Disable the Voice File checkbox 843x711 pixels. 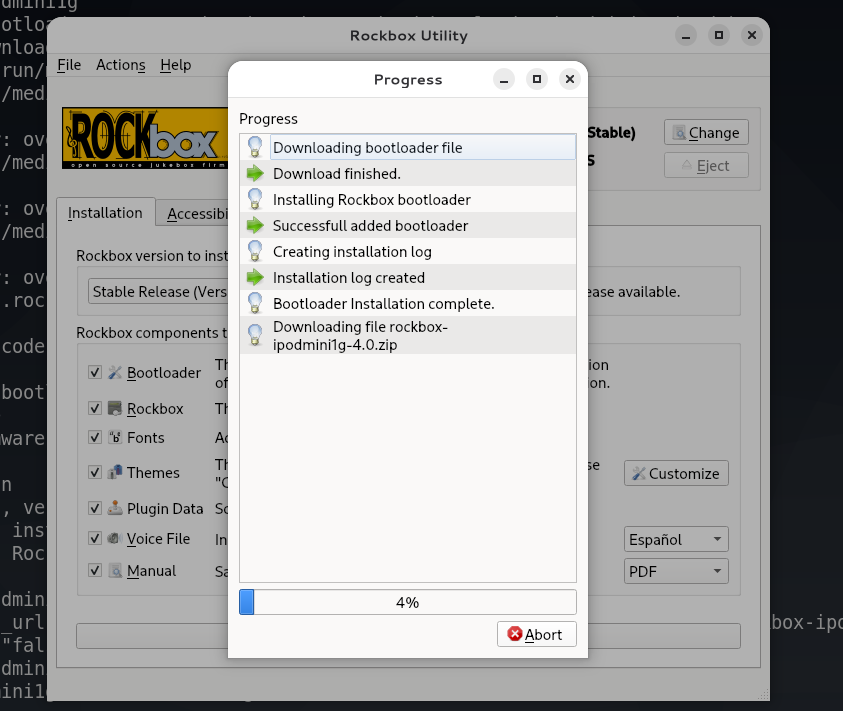pos(95,539)
